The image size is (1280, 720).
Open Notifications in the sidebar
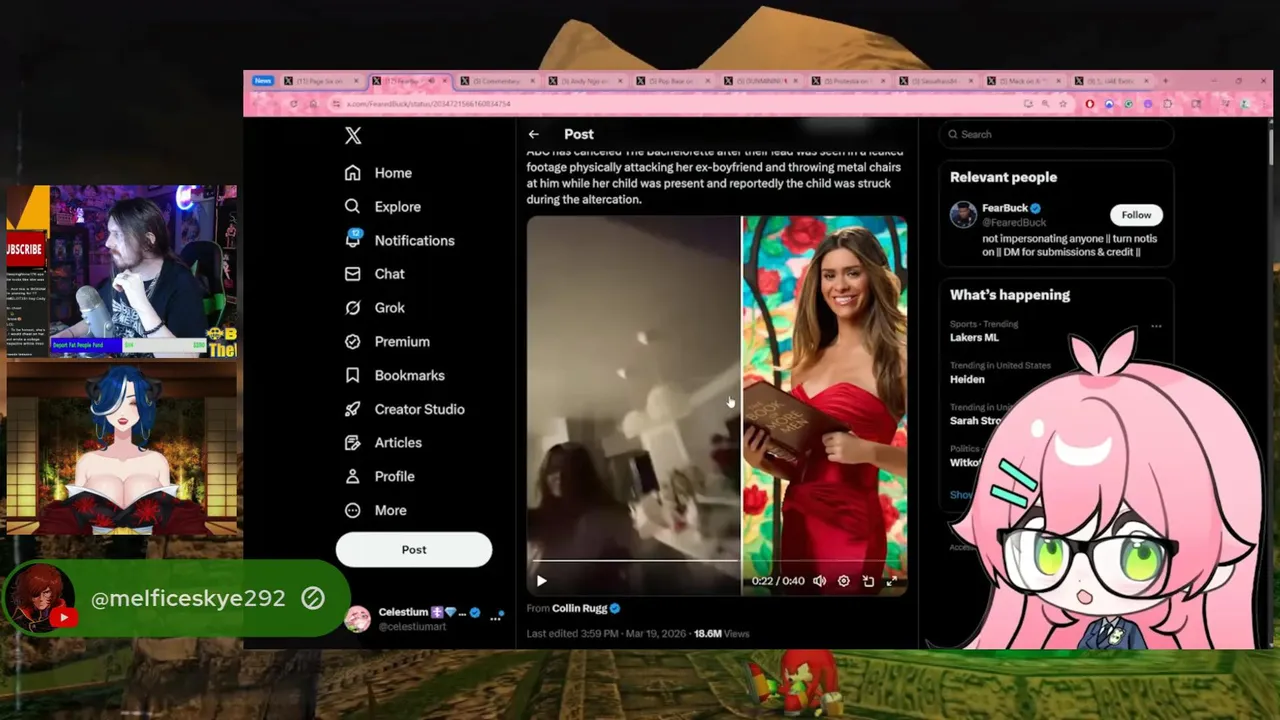click(x=399, y=240)
